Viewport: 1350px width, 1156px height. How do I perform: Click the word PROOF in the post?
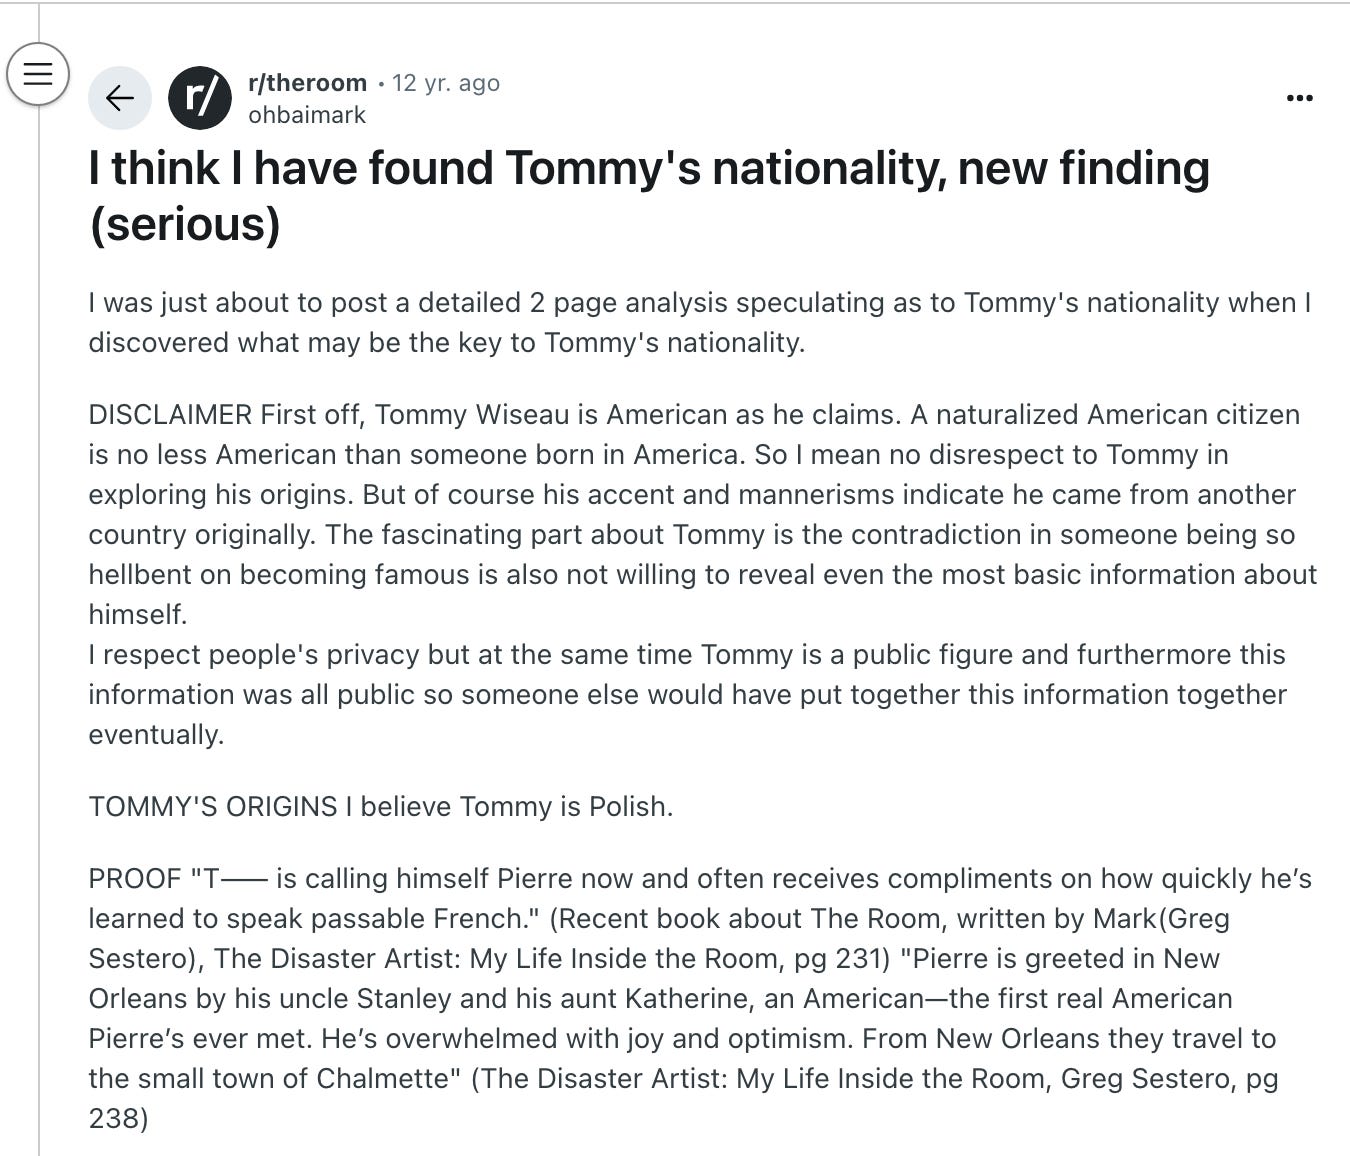[x=134, y=879]
